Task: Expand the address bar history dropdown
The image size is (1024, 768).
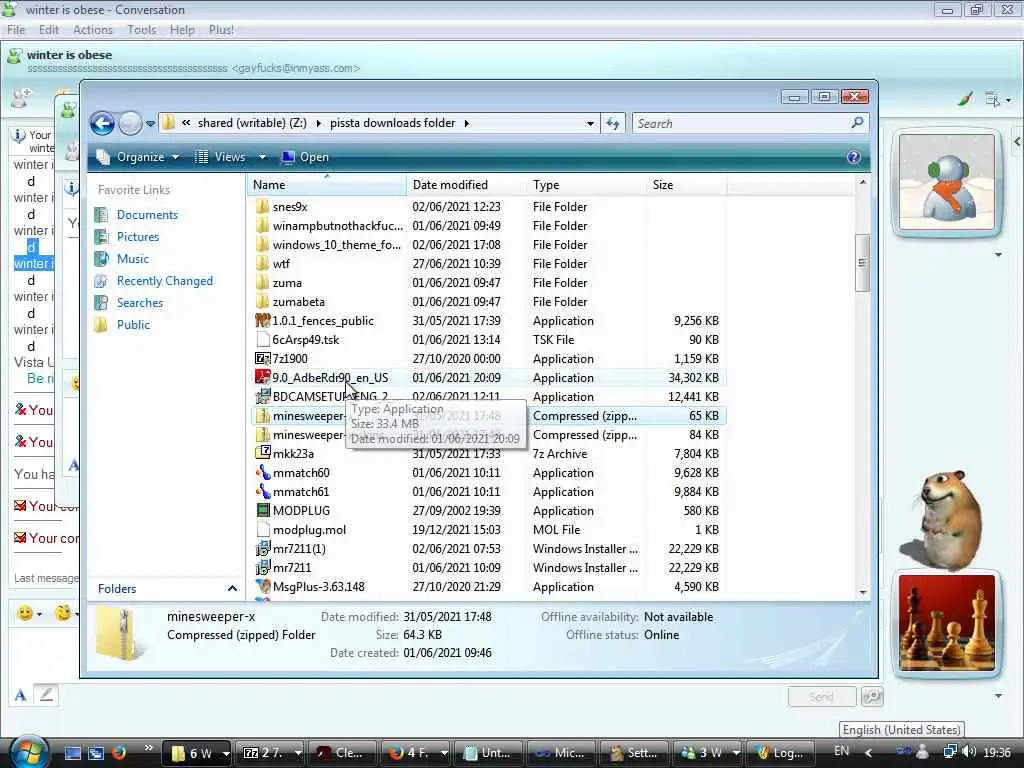Action: [590, 123]
